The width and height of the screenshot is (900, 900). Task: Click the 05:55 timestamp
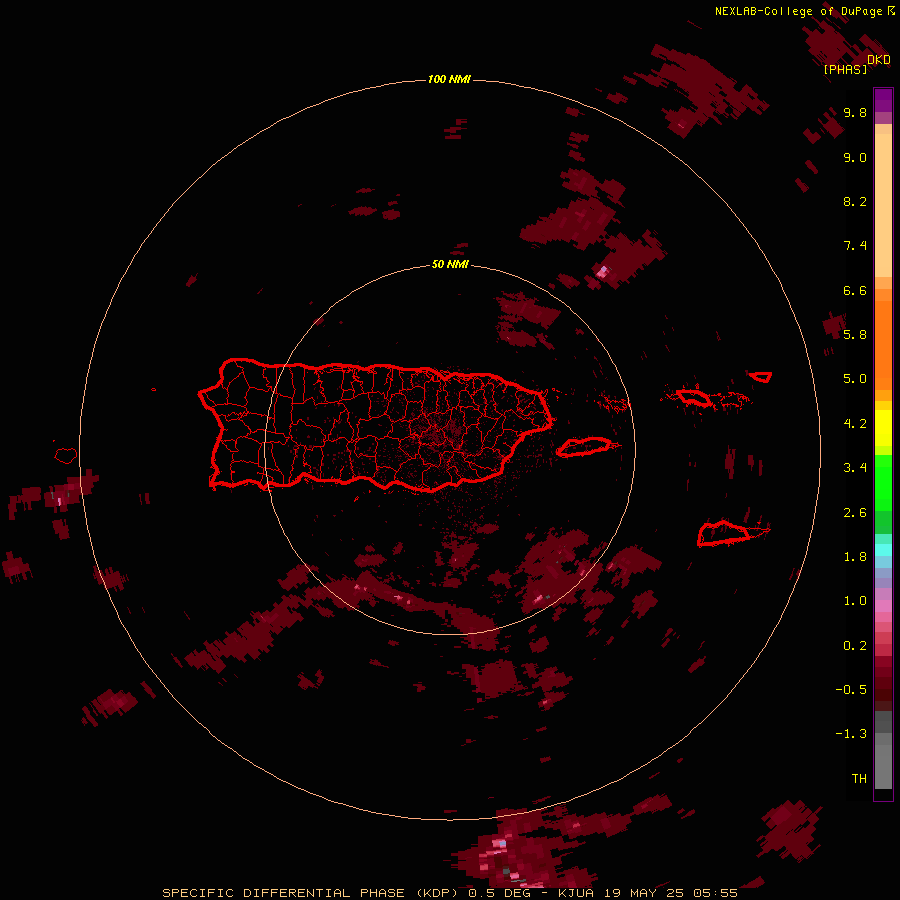pos(715,893)
